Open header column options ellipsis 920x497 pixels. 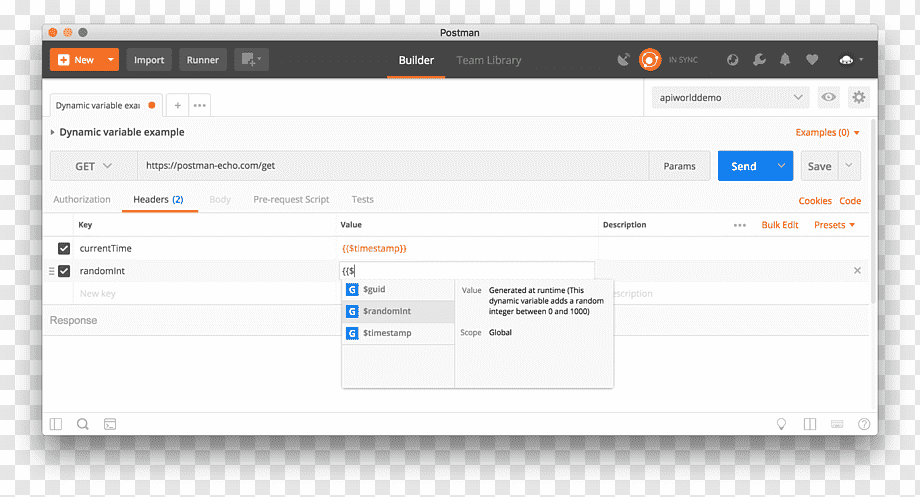(740, 225)
